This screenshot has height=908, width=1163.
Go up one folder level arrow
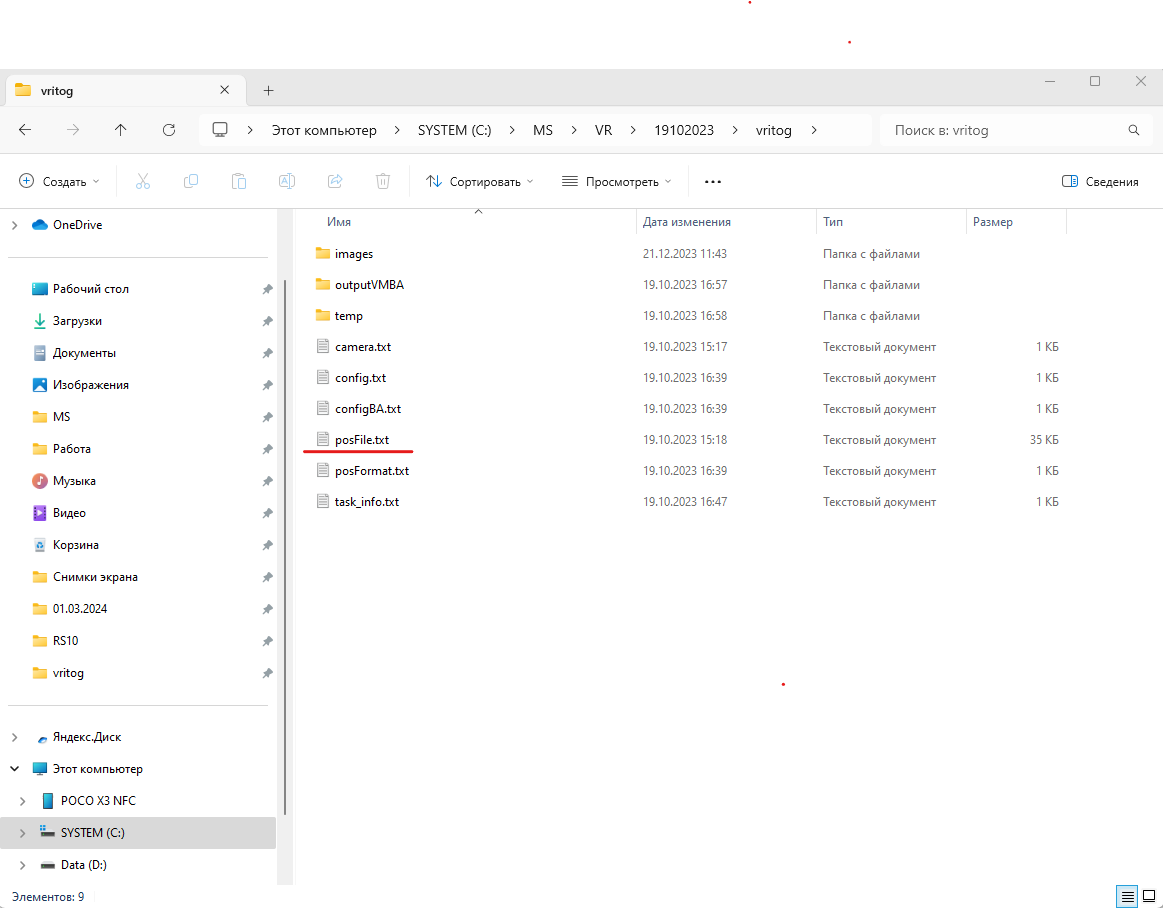pyautogui.click(x=120, y=130)
